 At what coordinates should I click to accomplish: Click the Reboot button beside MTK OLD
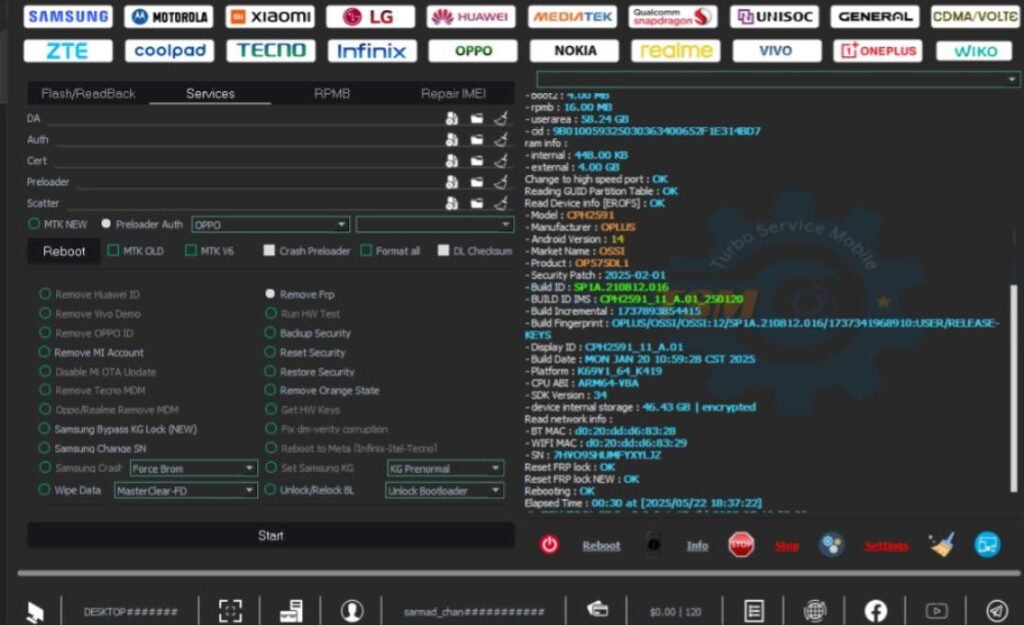click(64, 251)
